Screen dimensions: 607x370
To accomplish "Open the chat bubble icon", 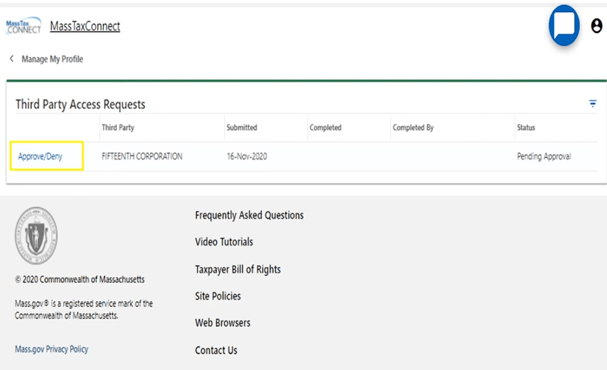I will click(564, 25).
